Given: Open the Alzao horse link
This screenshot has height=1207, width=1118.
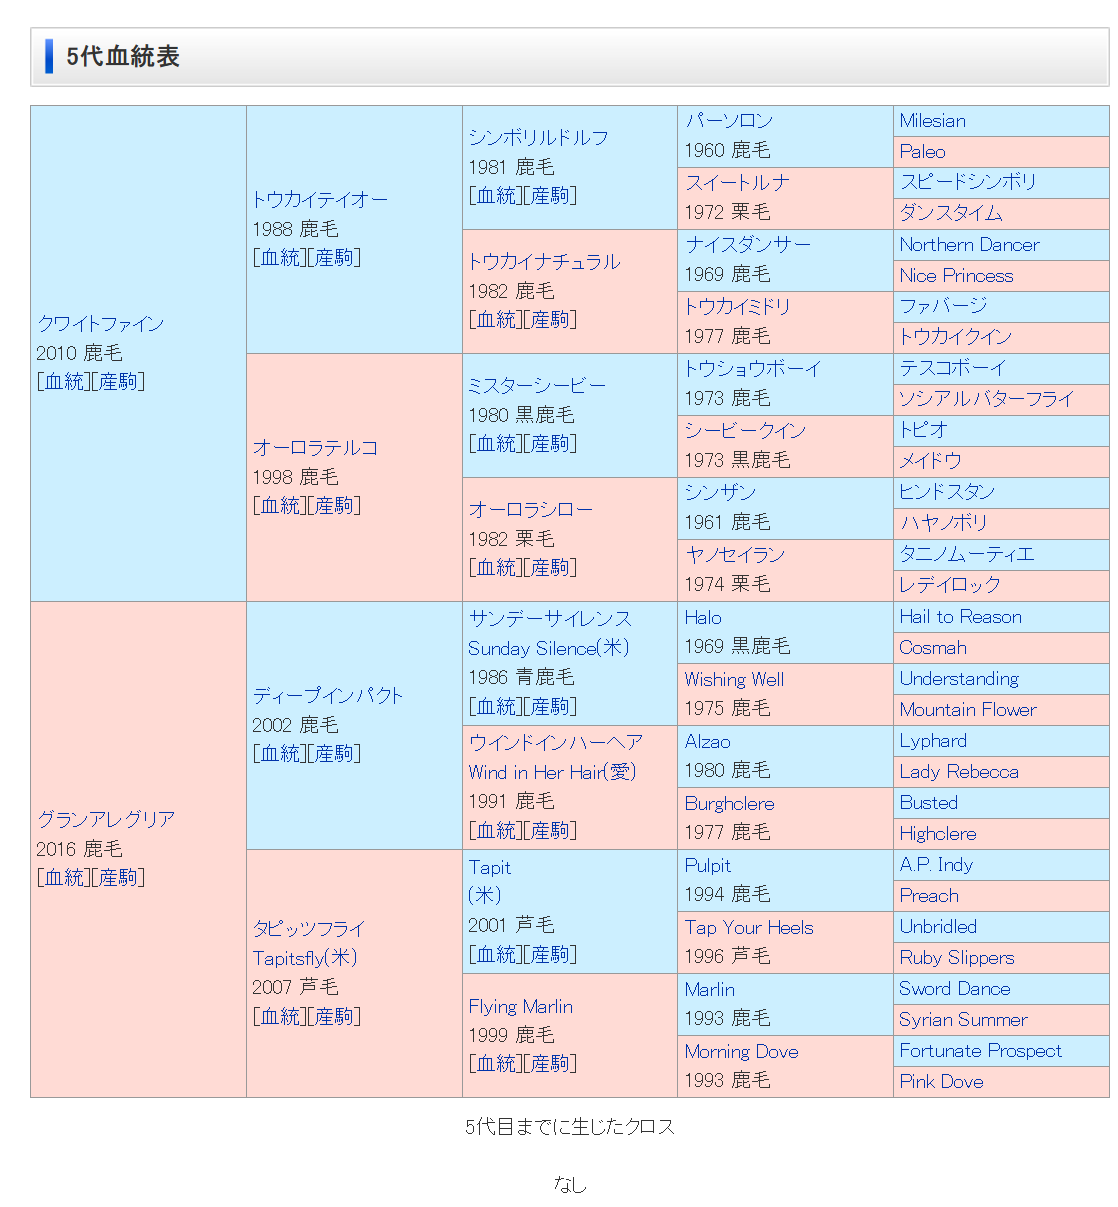Looking at the screenshot, I should click(x=707, y=741).
